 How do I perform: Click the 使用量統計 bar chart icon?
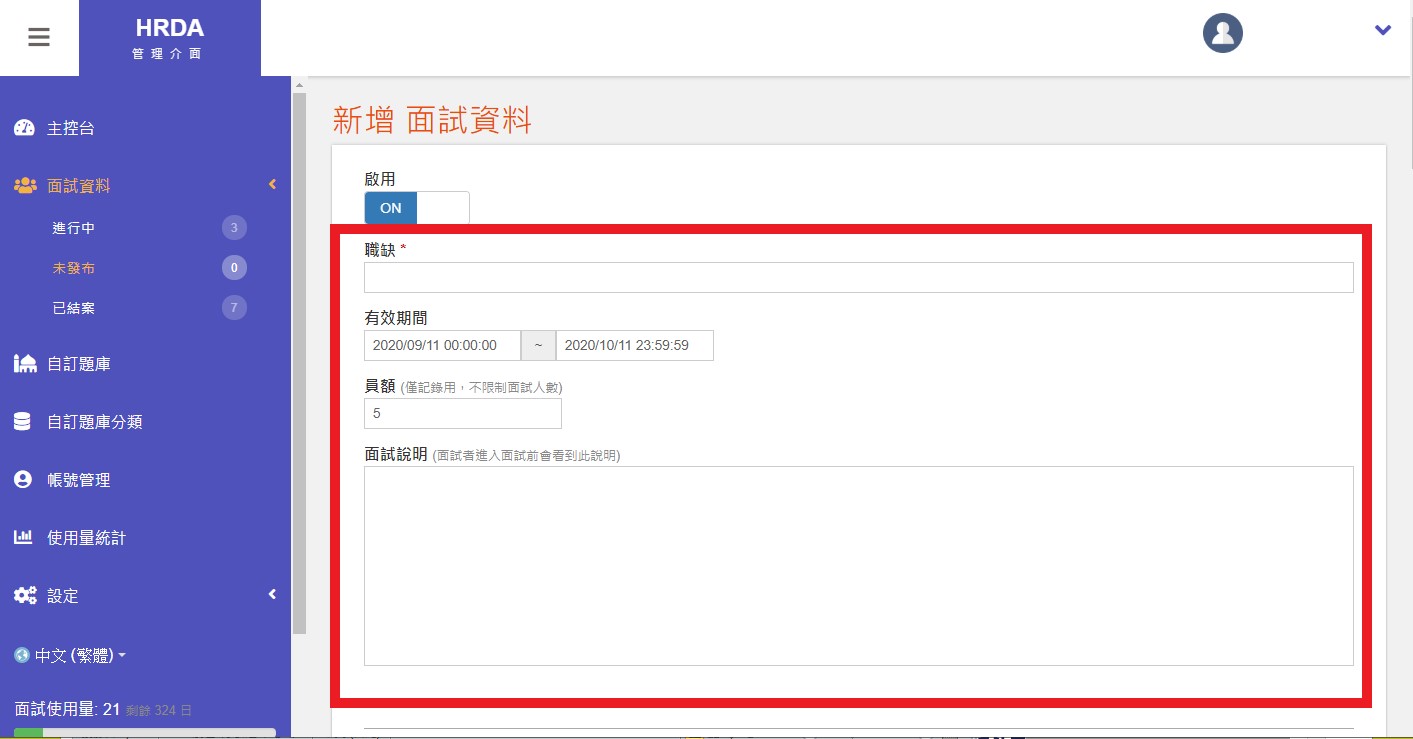[21, 537]
